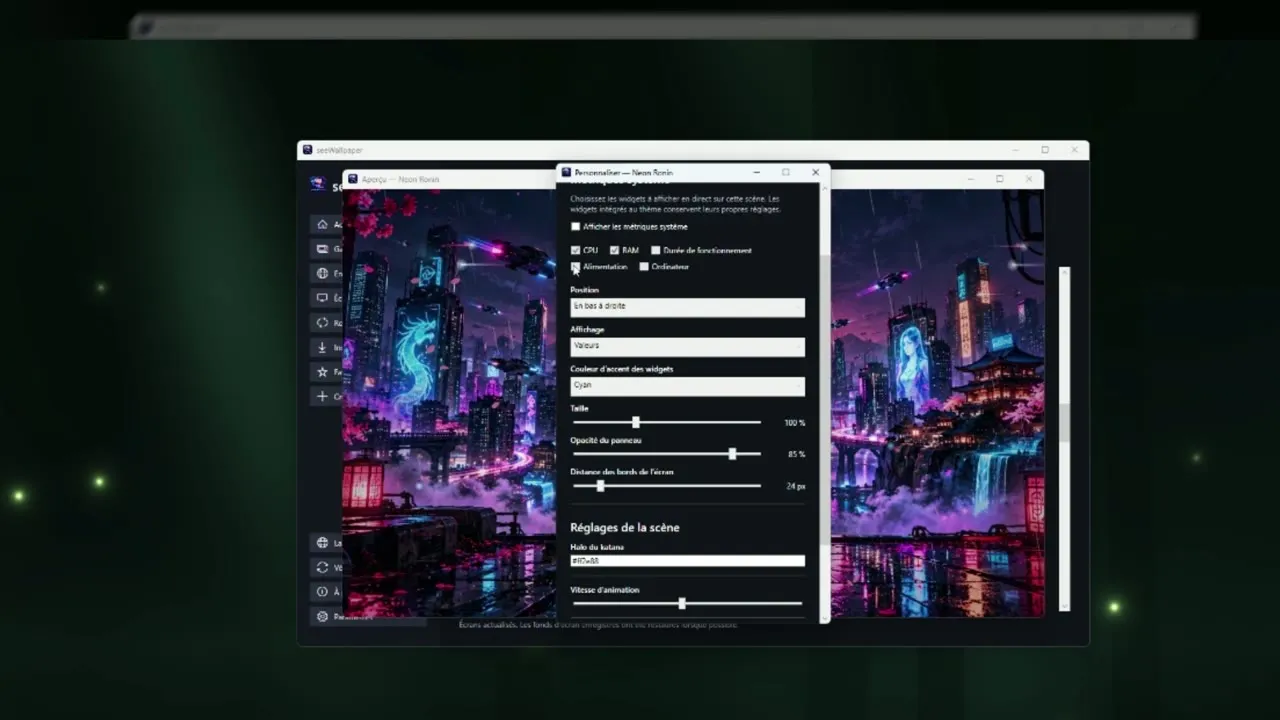Viewport: 1280px width, 720px height.
Task: Click the Personnaliser dialog vertical scrollbar
Action: [x=825, y=400]
